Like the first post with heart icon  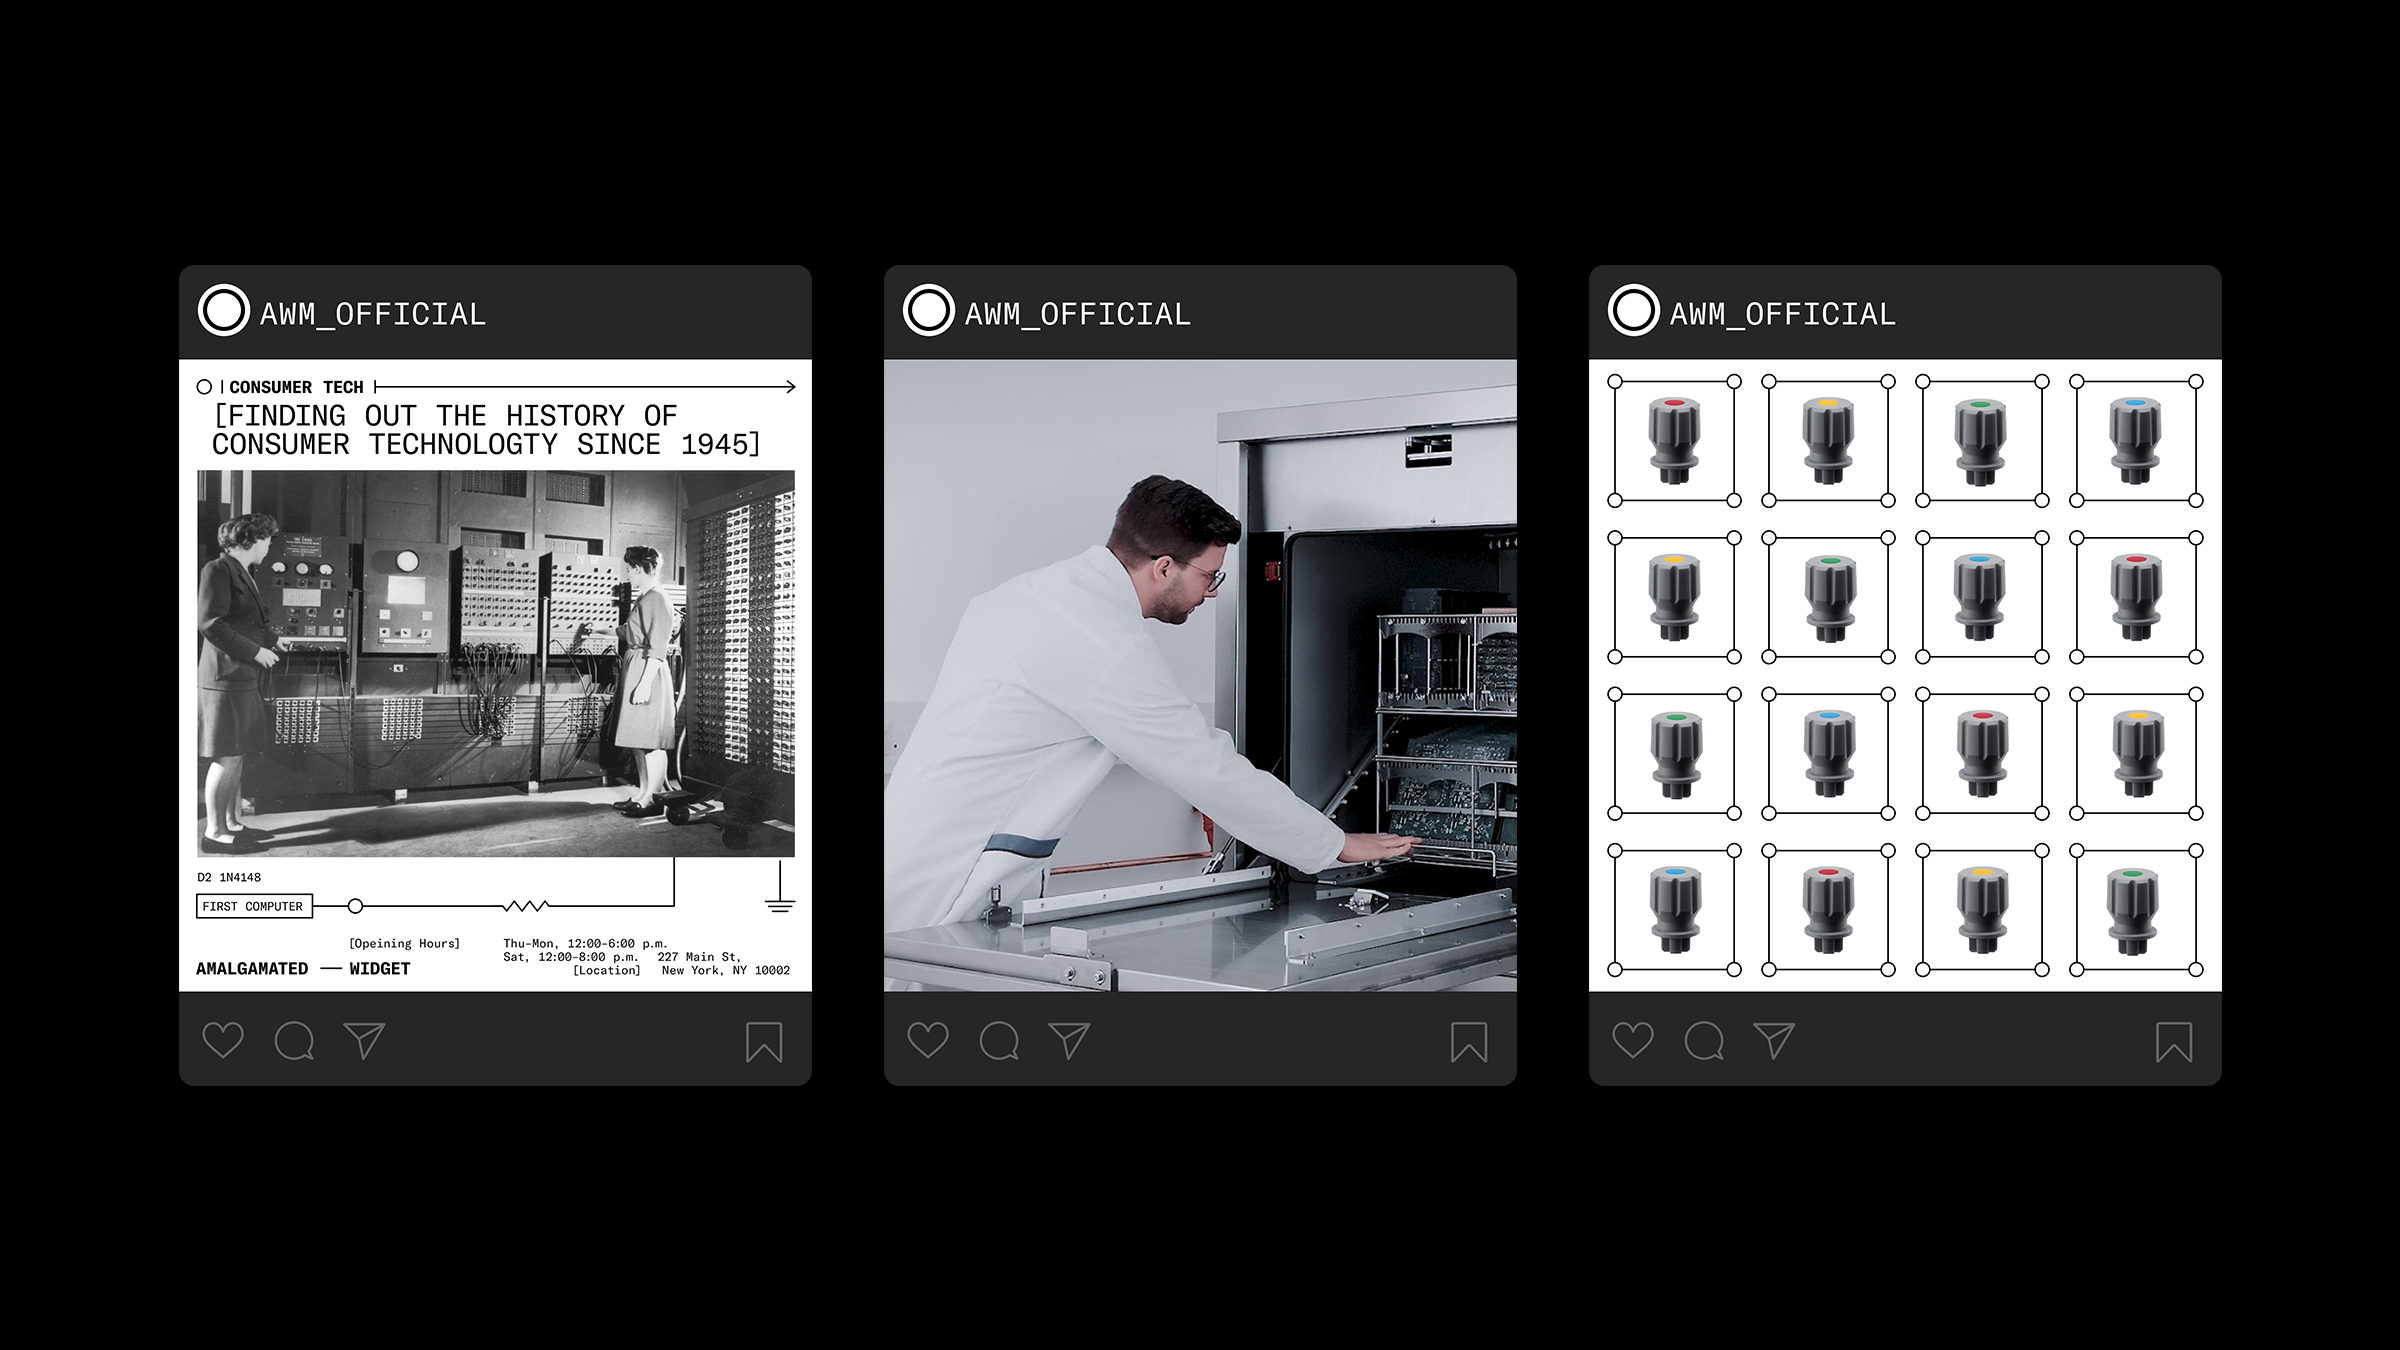pos(223,1040)
